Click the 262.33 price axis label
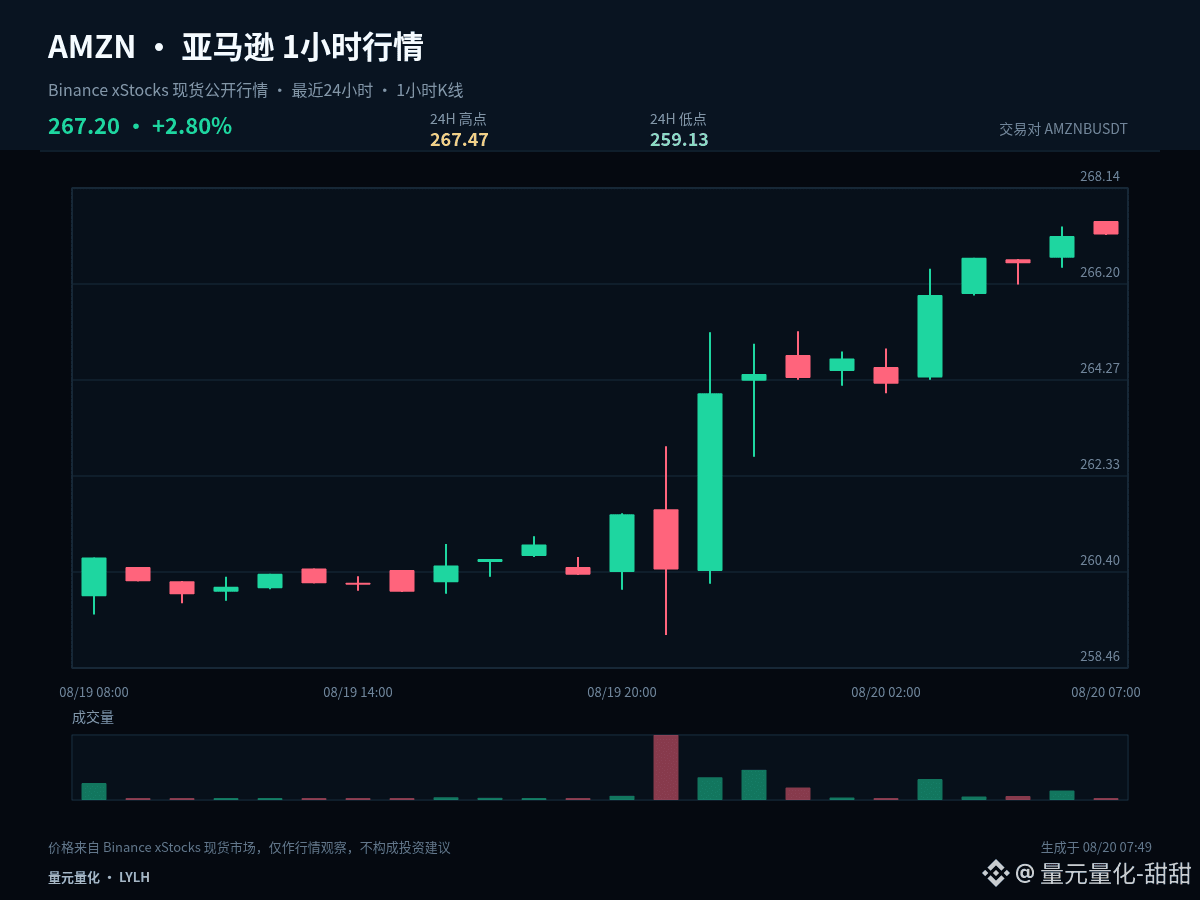 (x=1100, y=464)
